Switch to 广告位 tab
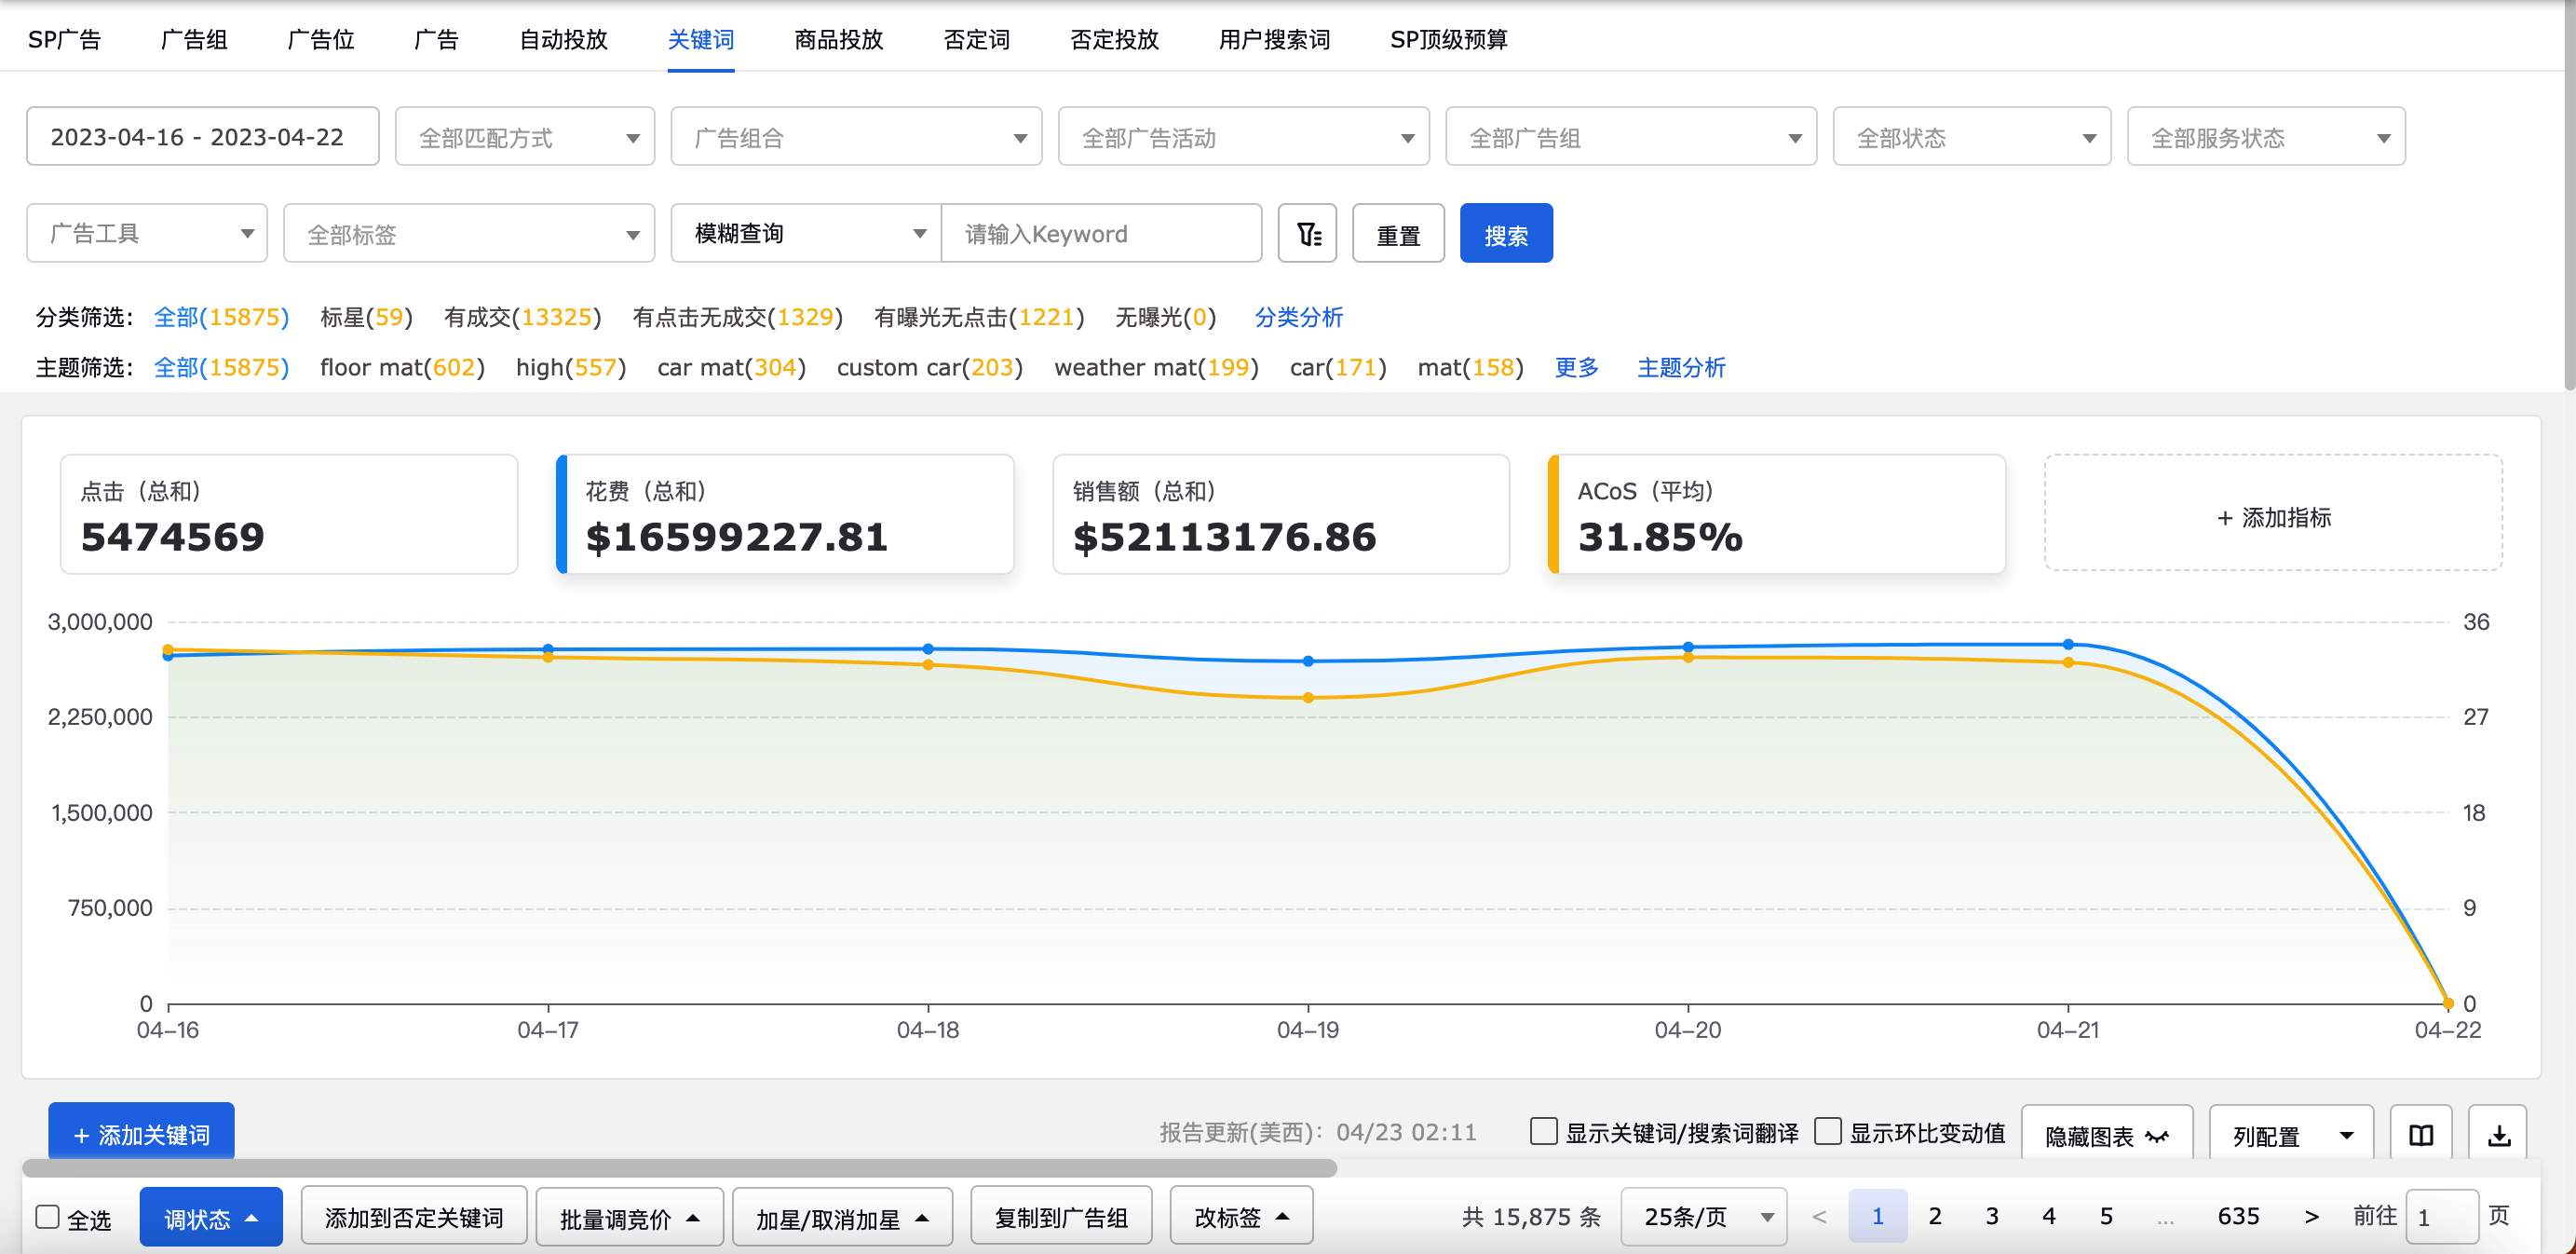This screenshot has width=2576, height=1254. (321, 39)
